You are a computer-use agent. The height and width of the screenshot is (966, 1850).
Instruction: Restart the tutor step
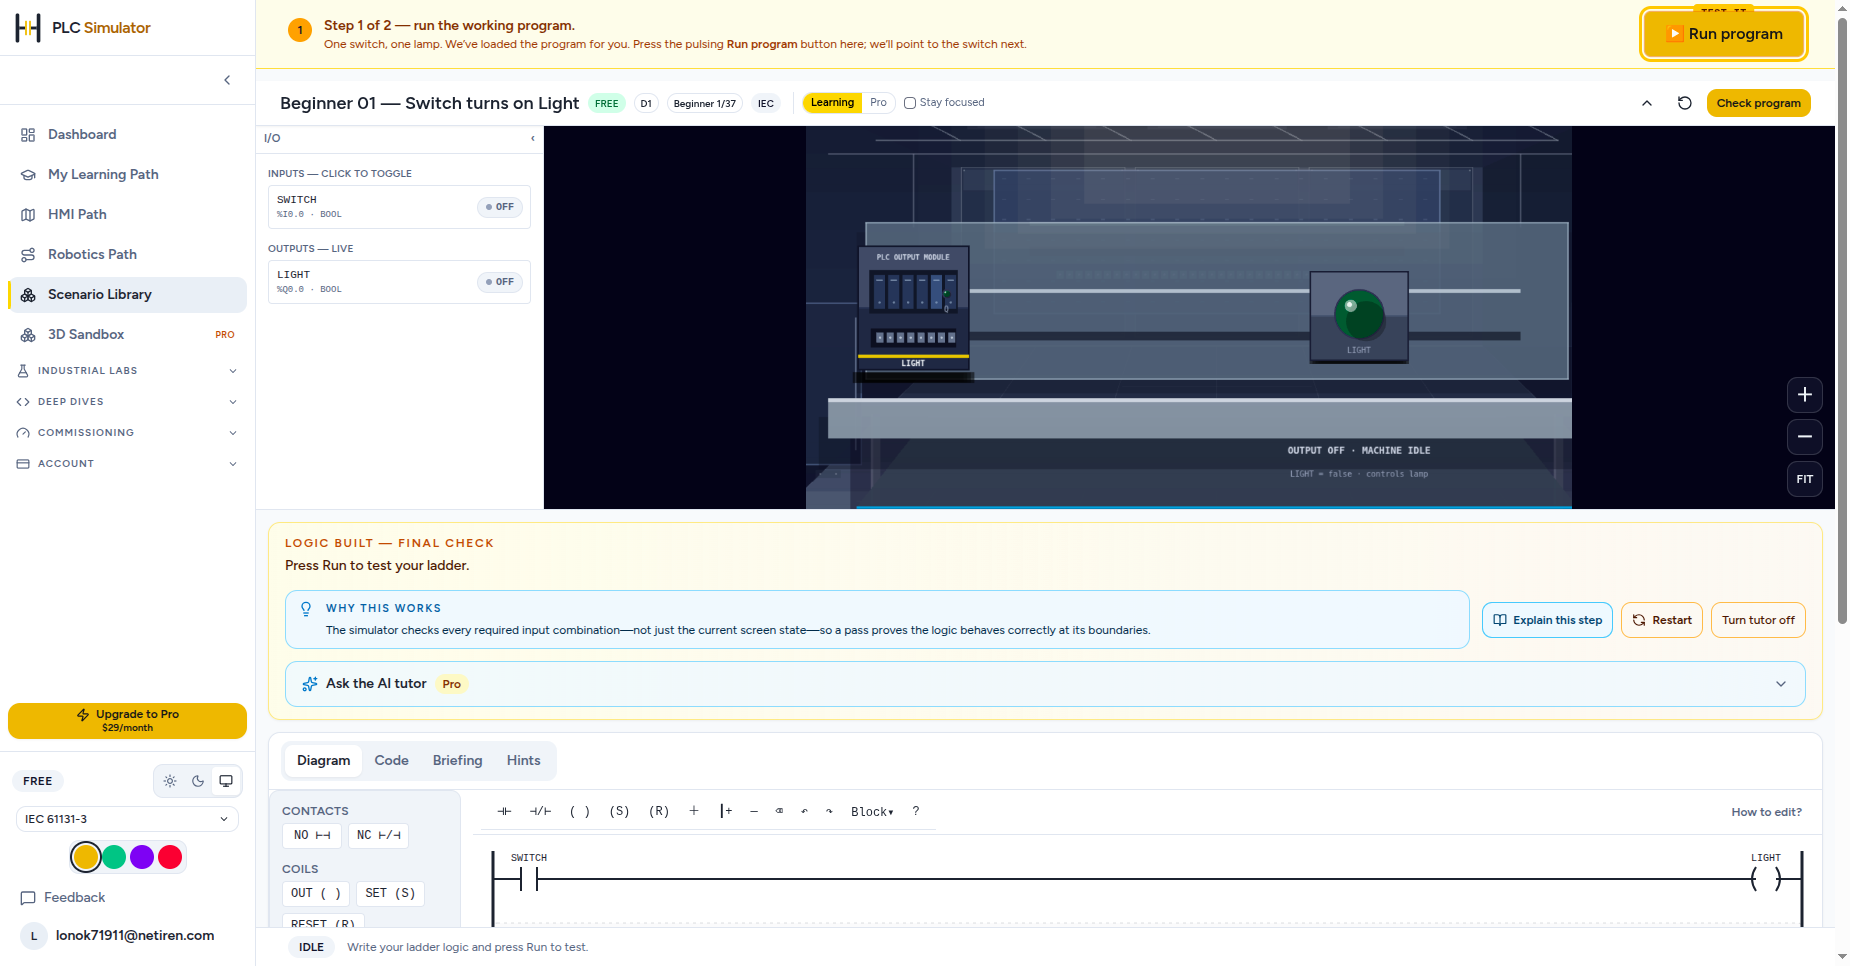1662,620
